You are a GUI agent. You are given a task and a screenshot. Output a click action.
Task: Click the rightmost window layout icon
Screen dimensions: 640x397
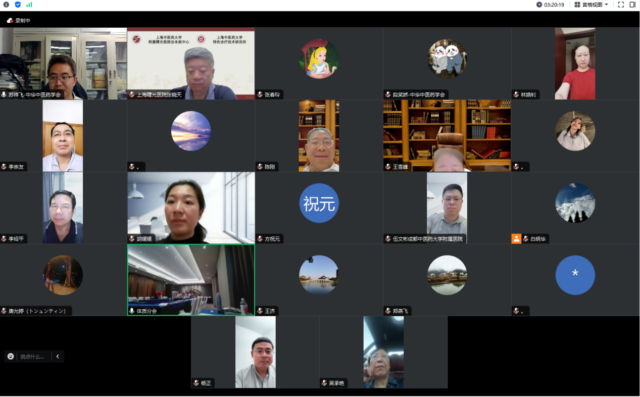(633, 4)
